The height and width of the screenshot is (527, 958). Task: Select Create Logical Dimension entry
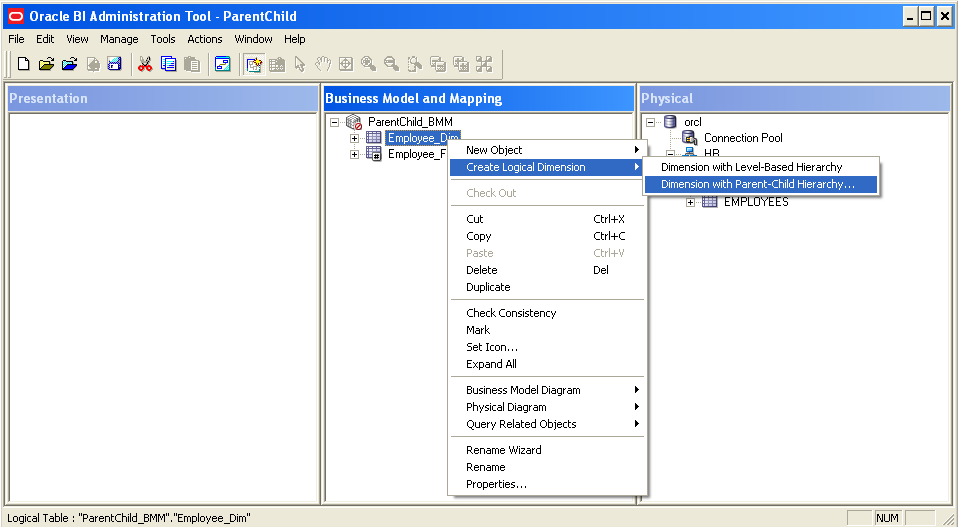coord(547,167)
